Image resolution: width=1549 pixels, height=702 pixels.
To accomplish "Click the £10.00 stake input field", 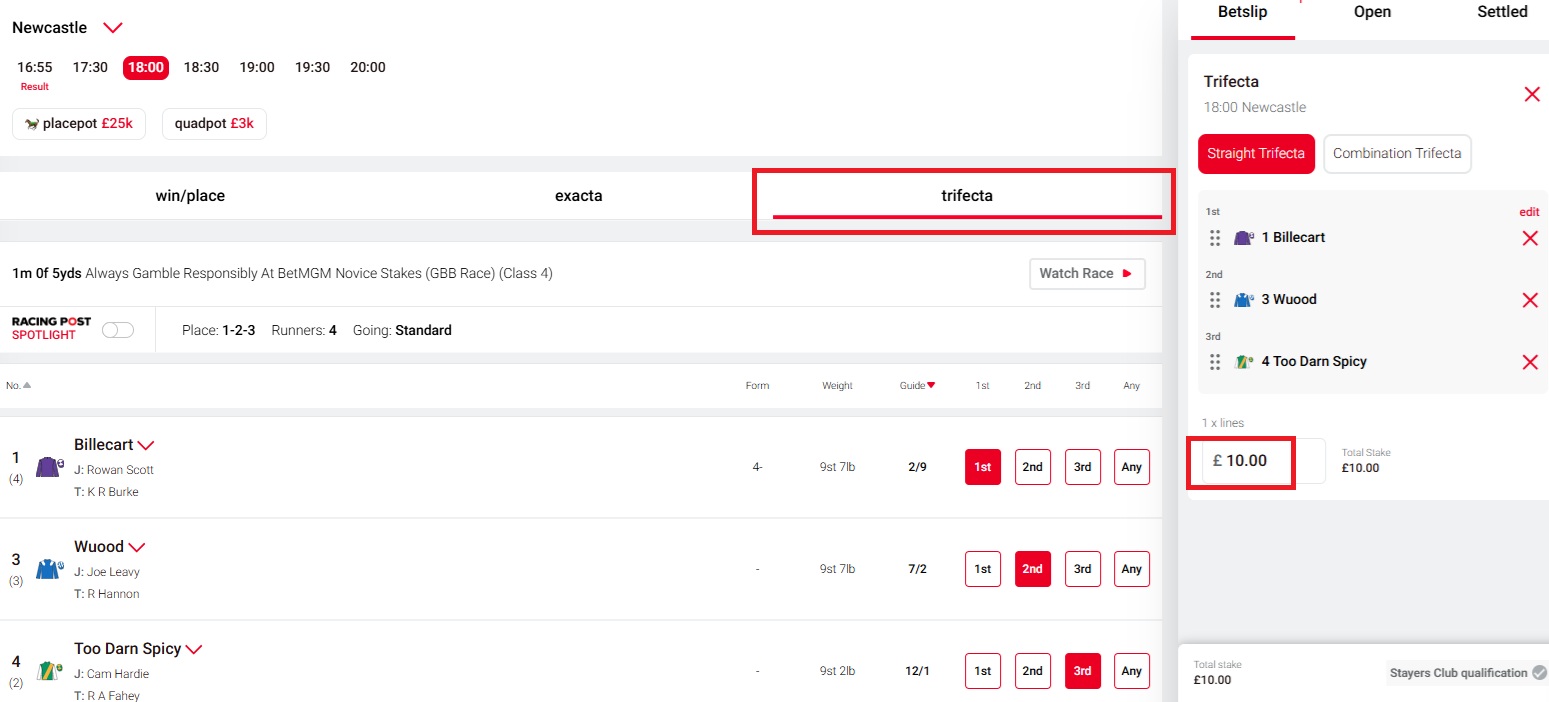I will 1245,461.
